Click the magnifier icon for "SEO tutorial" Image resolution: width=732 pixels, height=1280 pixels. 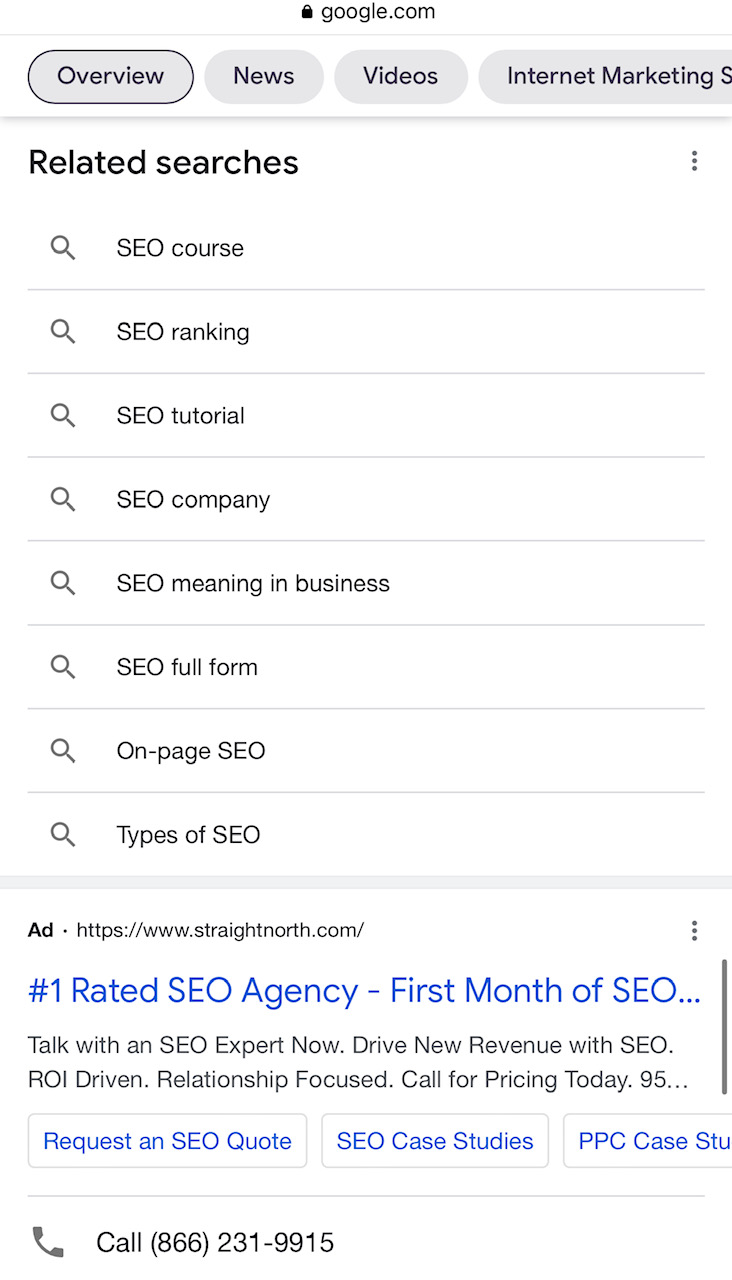coord(62,415)
